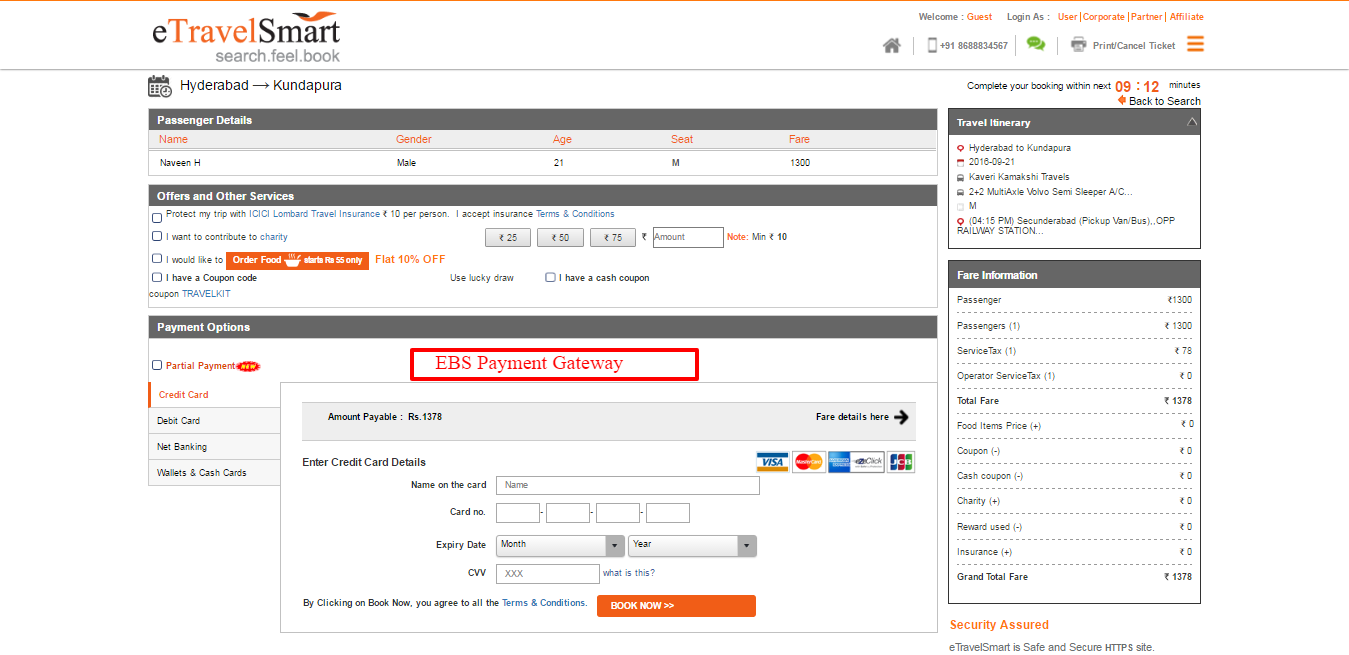Click 'Kaveri Kamakshi Travels' in itinerary

(x=1019, y=177)
